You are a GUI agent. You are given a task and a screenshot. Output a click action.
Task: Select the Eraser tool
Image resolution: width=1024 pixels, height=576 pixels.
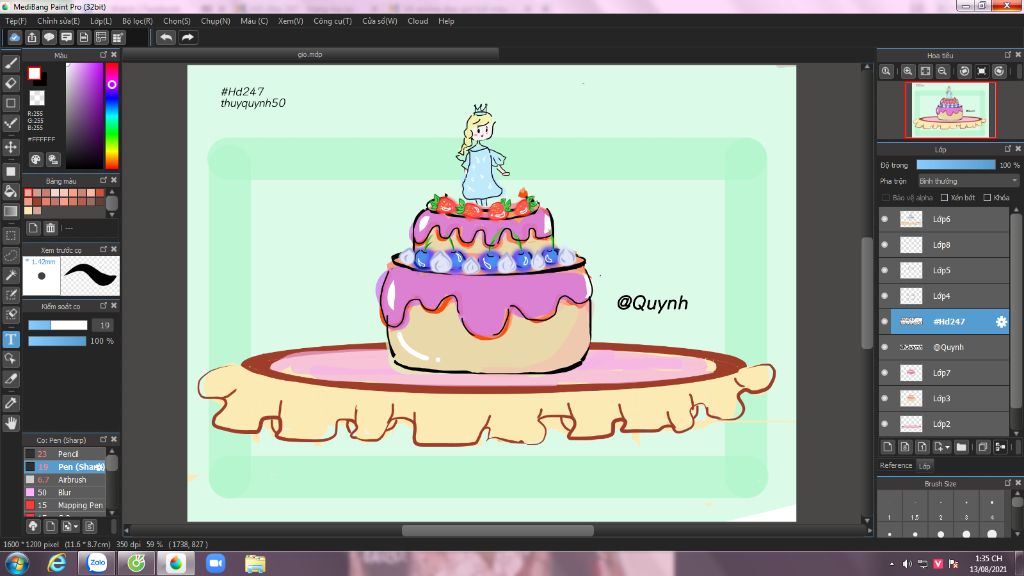10,83
